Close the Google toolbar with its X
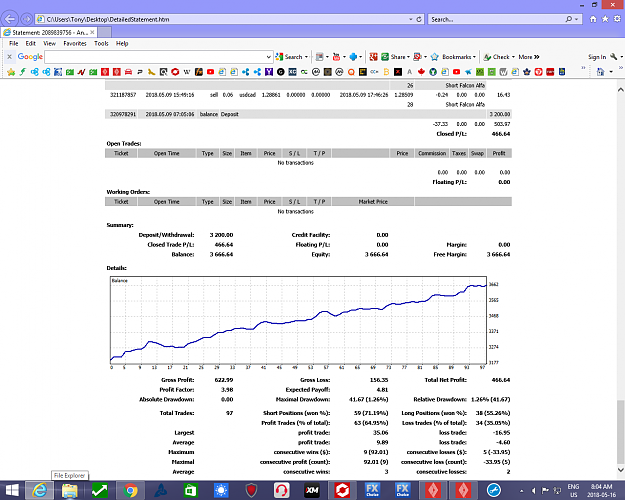Viewport: 625px width, 500px height. coord(9,57)
